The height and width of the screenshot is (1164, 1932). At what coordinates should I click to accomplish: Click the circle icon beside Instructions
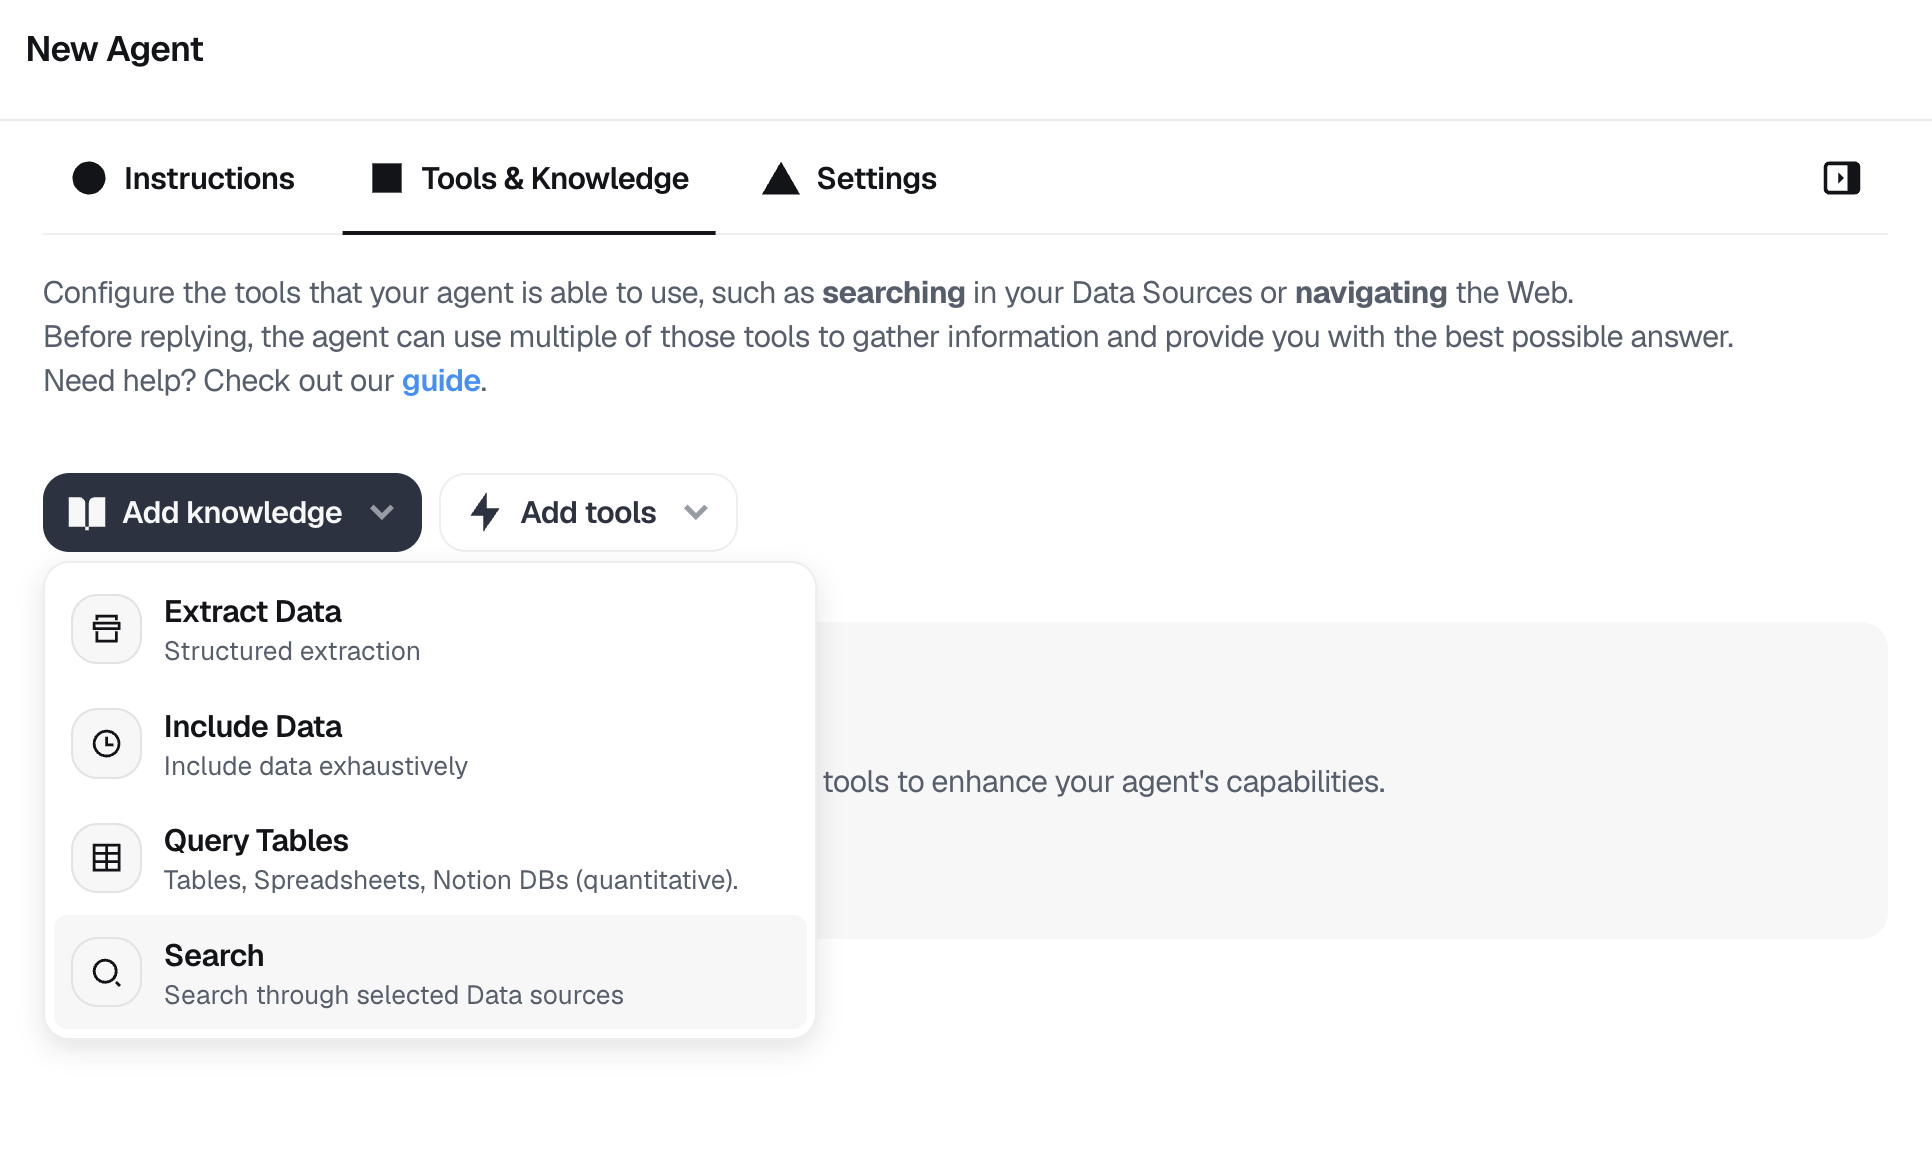click(89, 178)
